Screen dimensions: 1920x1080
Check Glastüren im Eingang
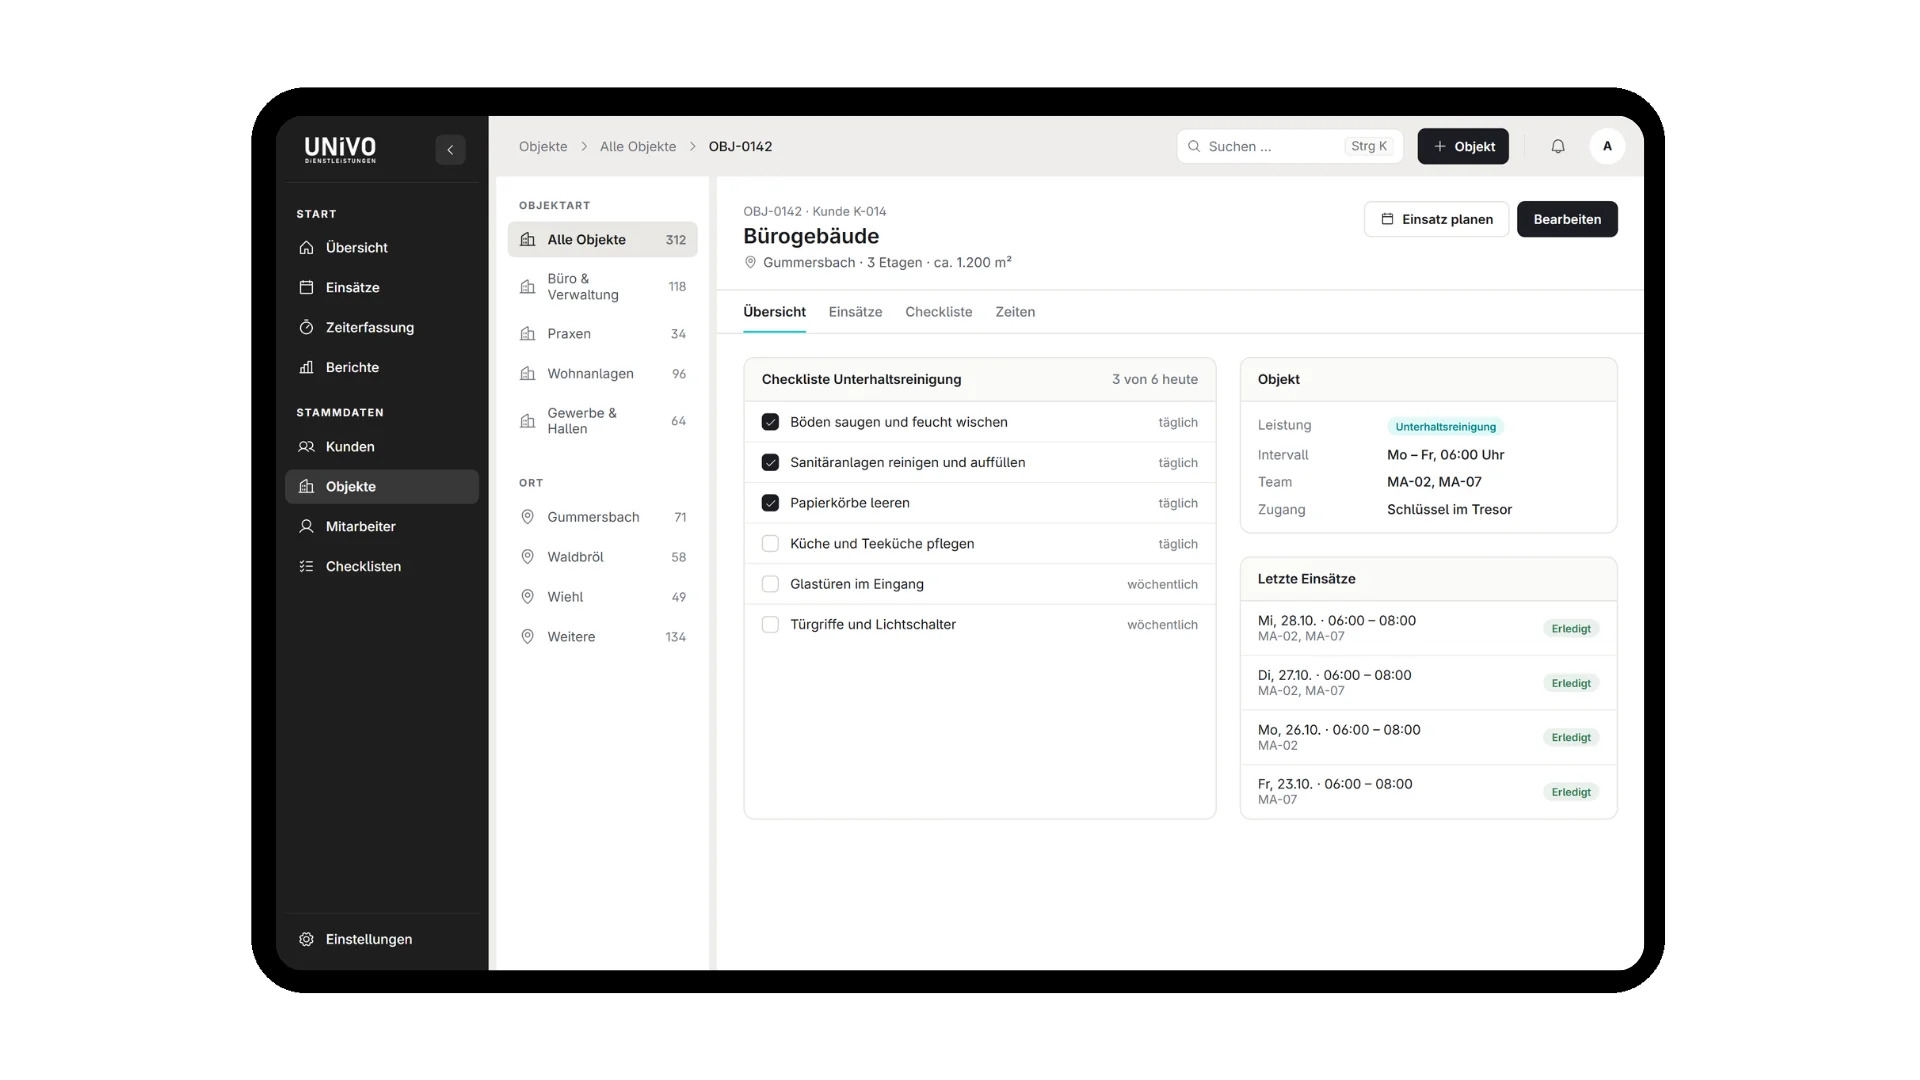coord(770,584)
